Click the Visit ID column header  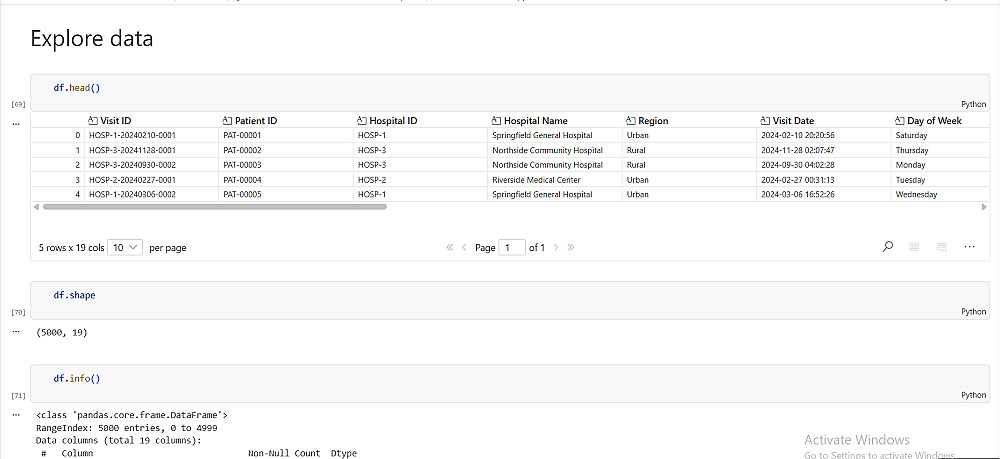click(x=116, y=121)
